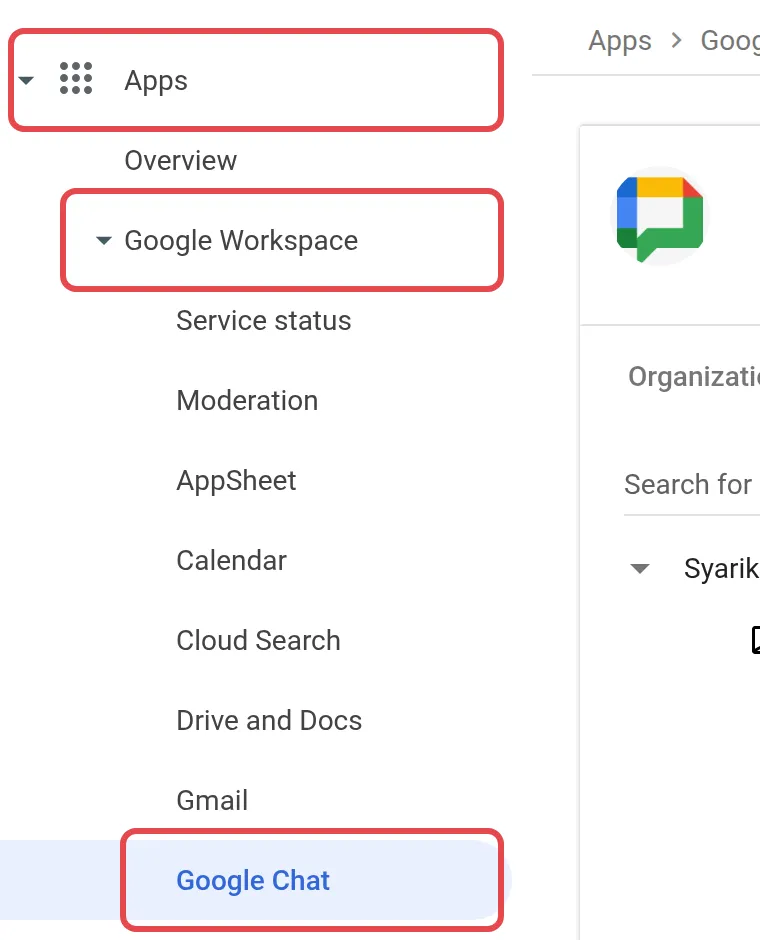Select Google Chat in sidebar
The width and height of the screenshot is (760, 940).
coord(253,881)
